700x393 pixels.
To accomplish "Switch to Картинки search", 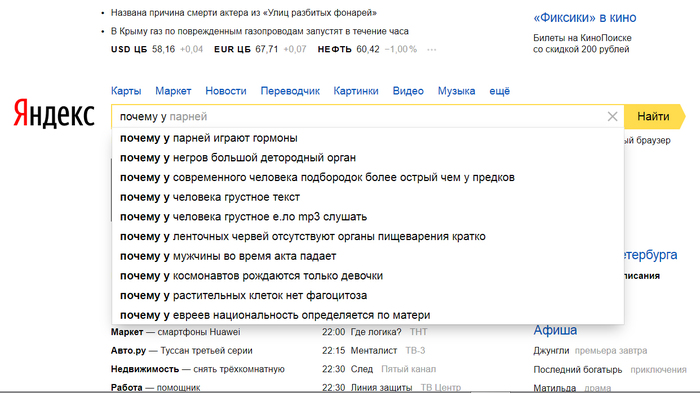I will [x=356, y=91].
